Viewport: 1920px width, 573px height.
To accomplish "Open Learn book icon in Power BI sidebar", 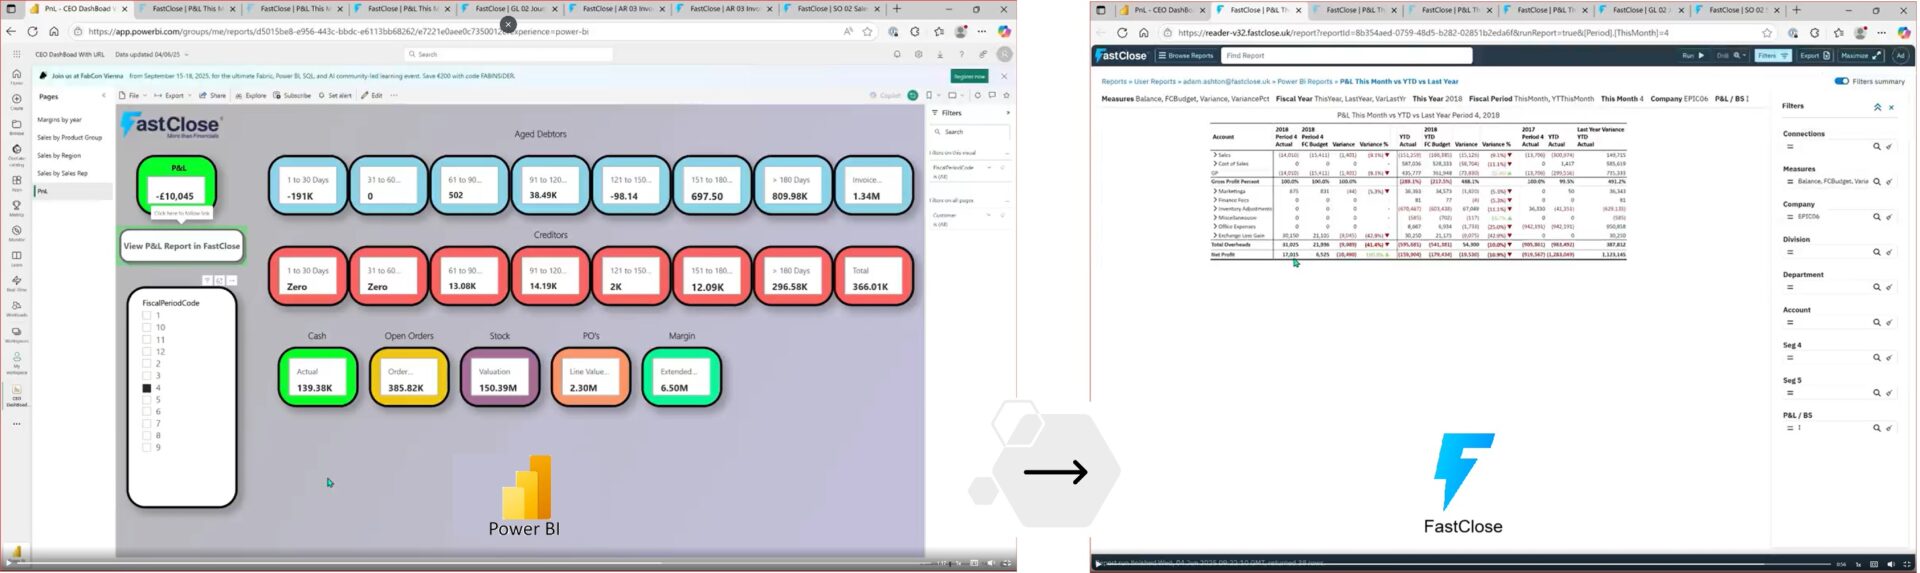I will click(16, 258).
